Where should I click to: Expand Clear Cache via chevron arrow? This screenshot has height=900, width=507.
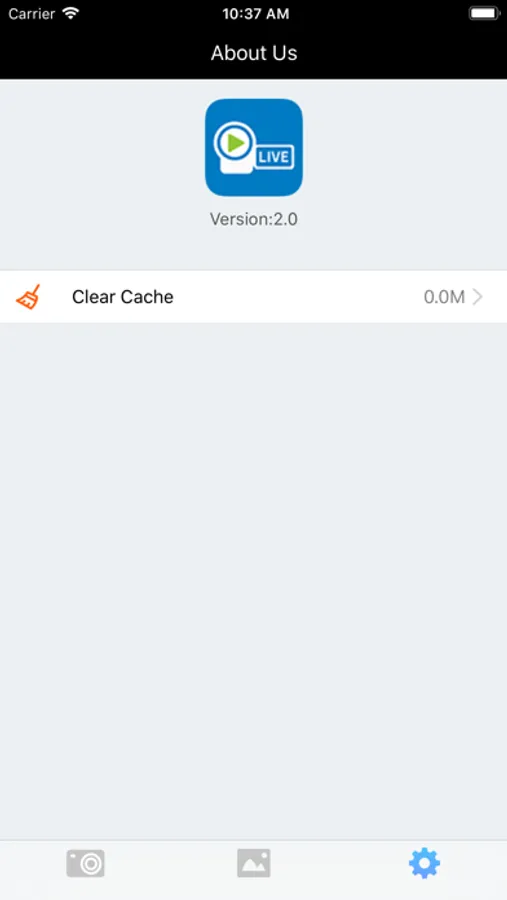click(477, 297)
